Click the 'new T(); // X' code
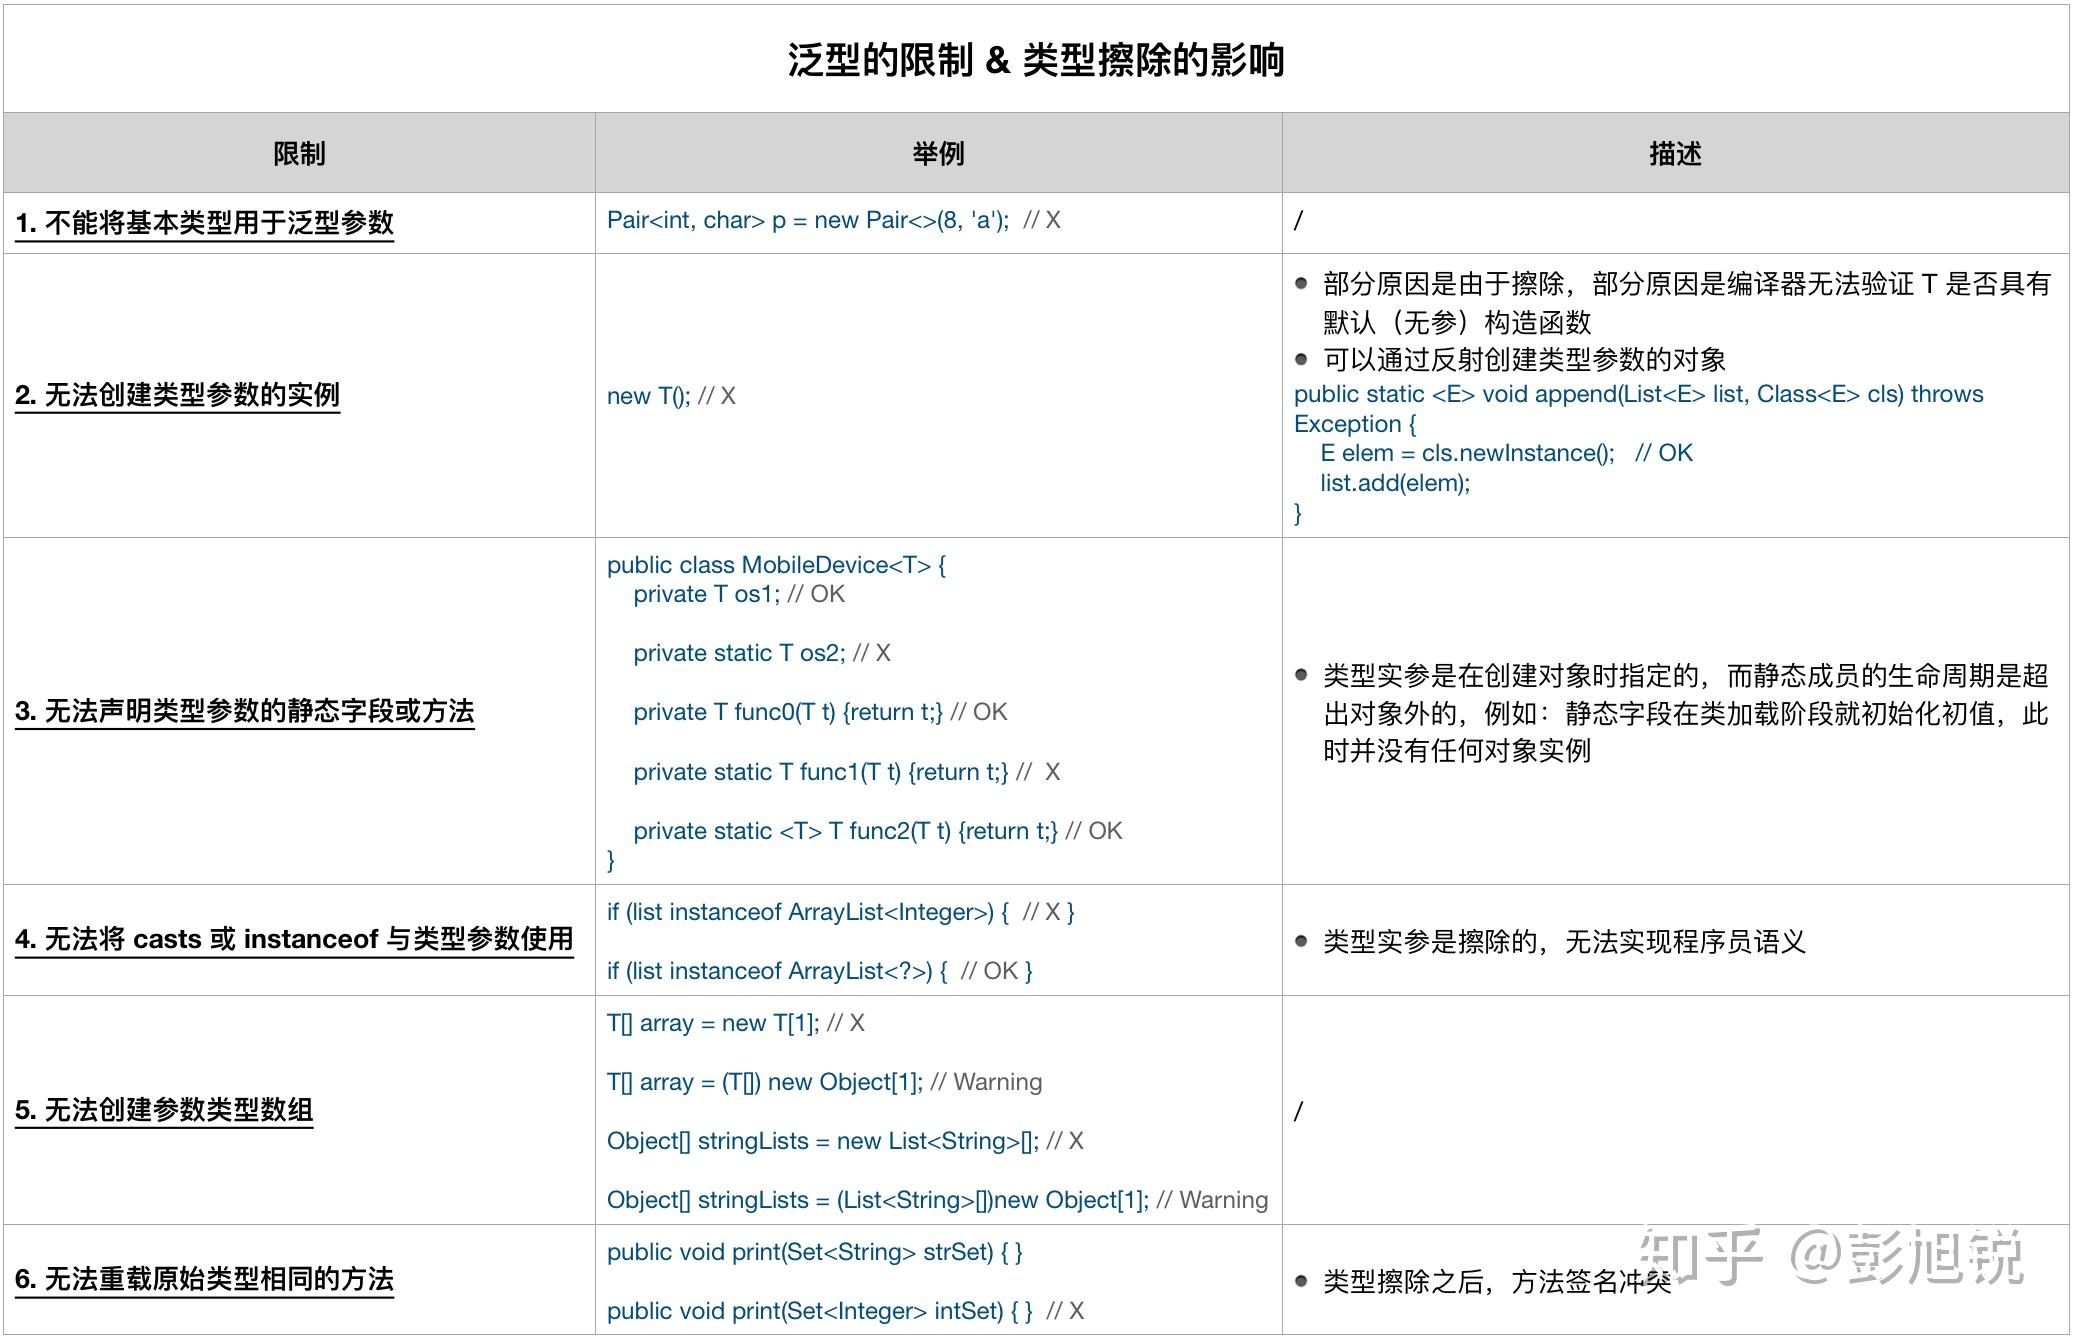 (671, 396)
